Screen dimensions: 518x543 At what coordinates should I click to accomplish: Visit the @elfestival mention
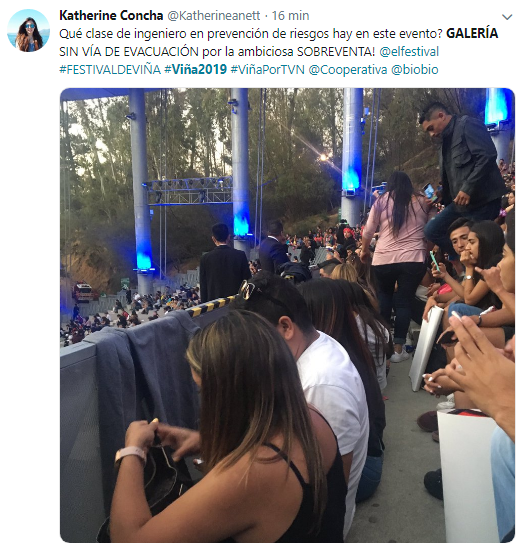(x=409, y=52)
